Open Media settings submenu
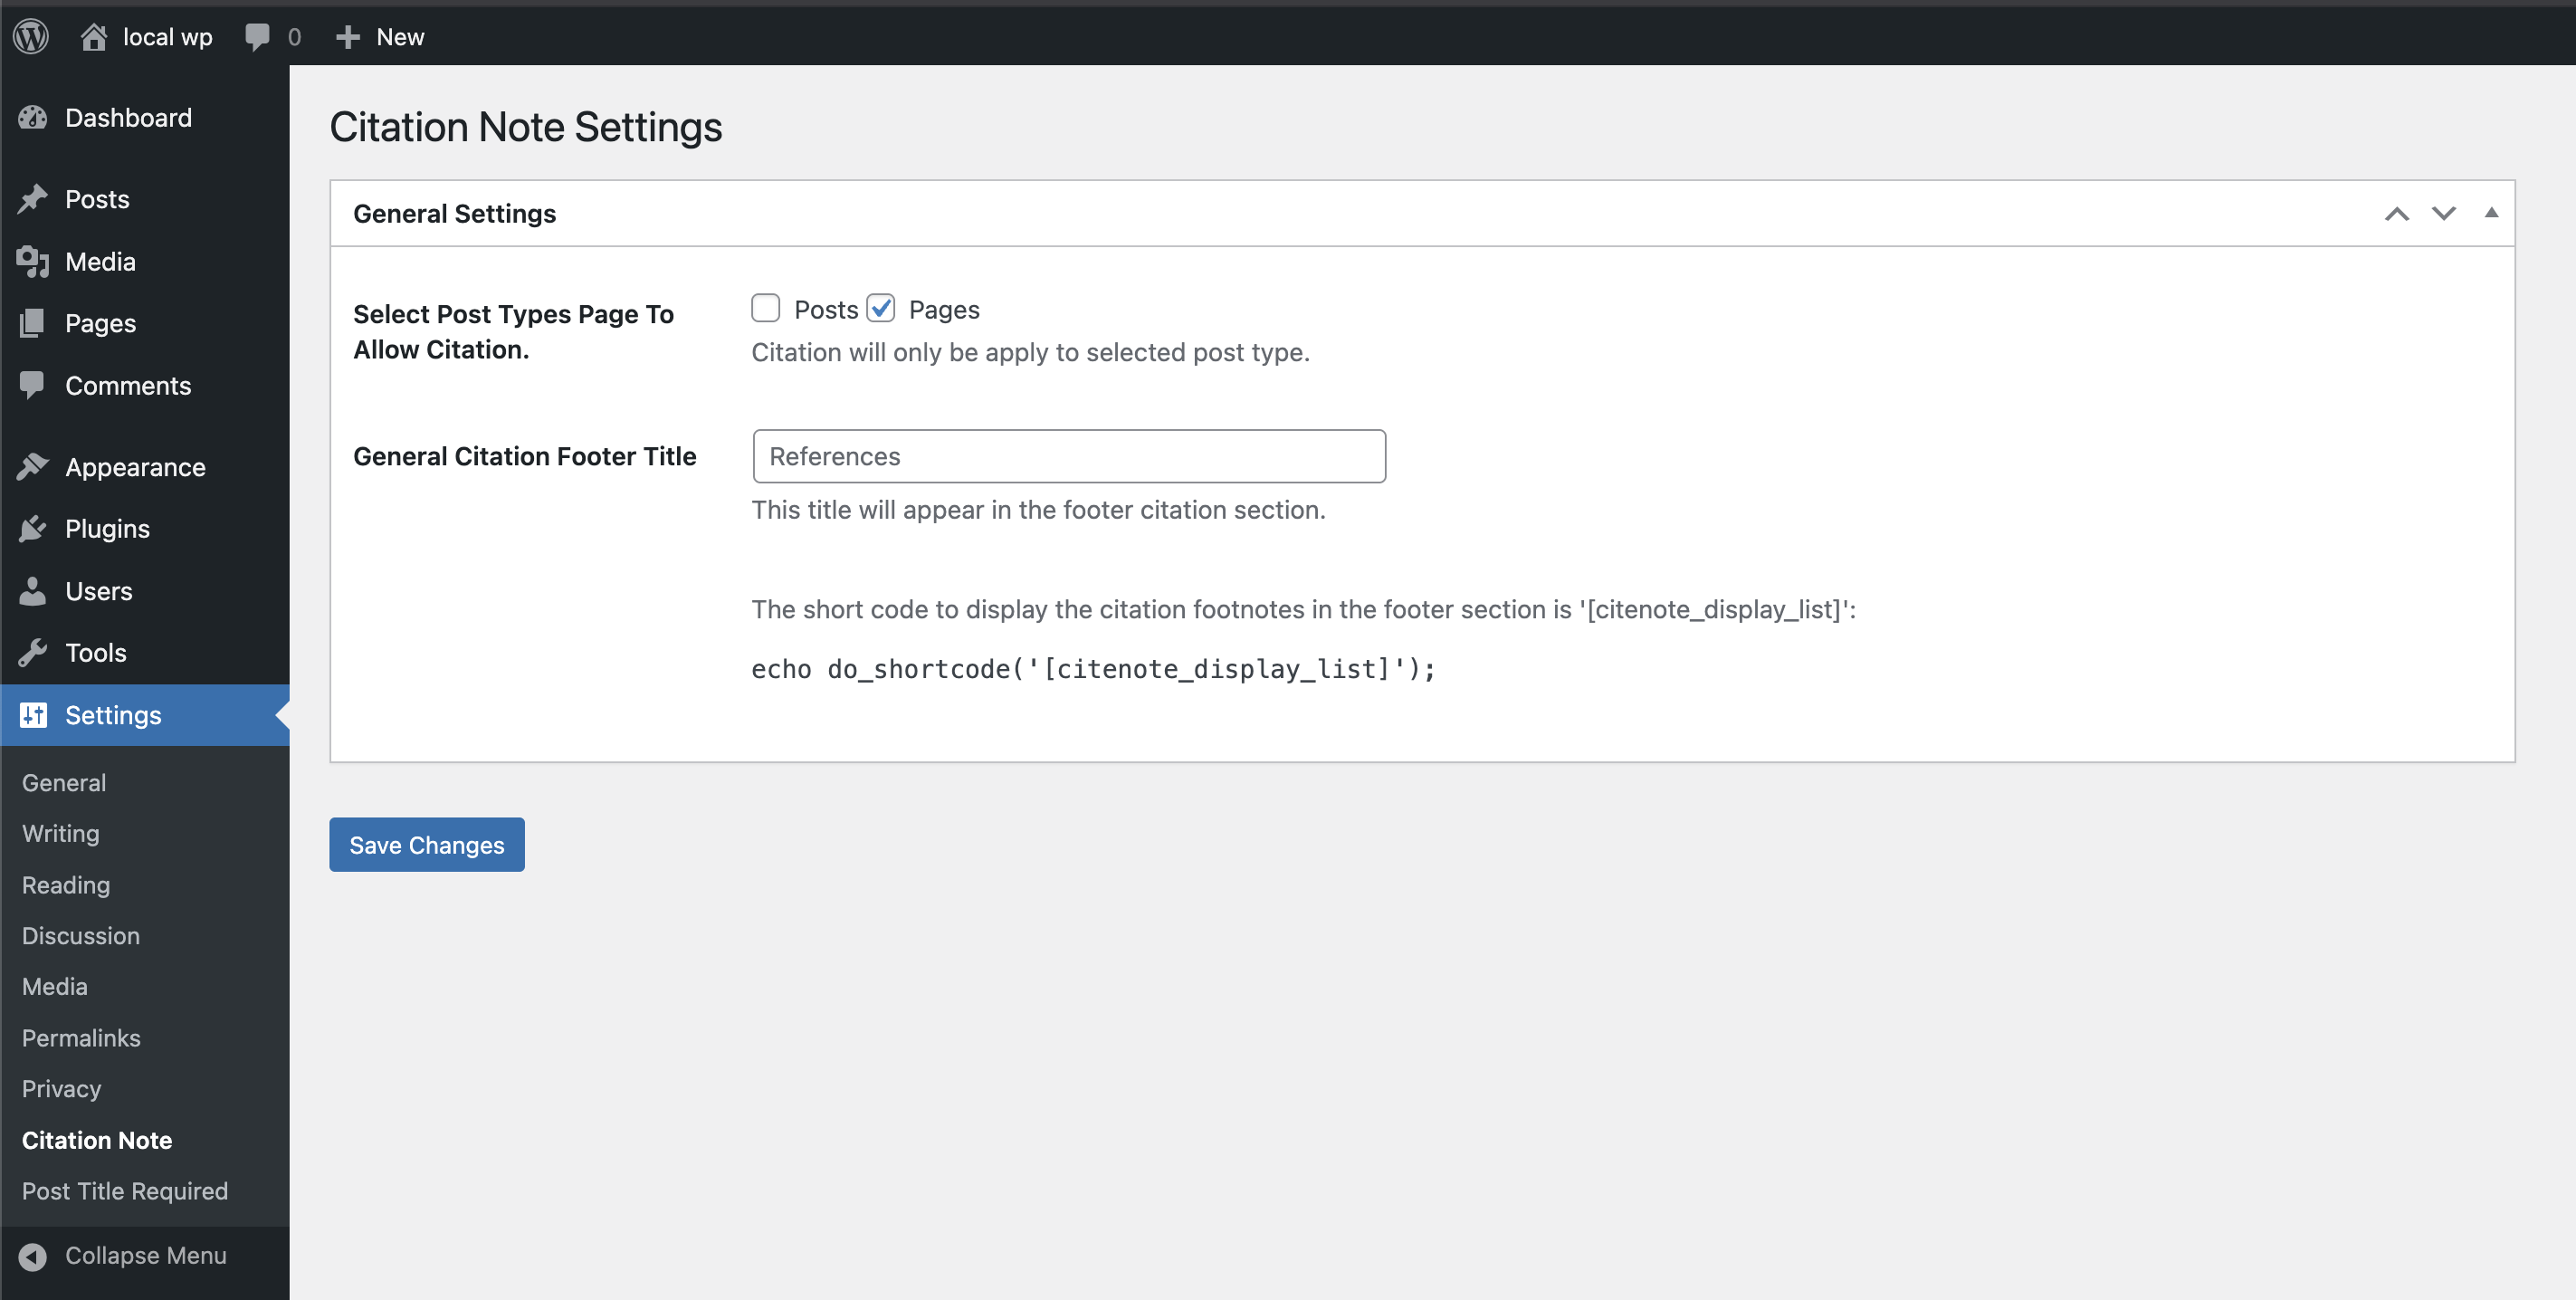 pos(55,987)
